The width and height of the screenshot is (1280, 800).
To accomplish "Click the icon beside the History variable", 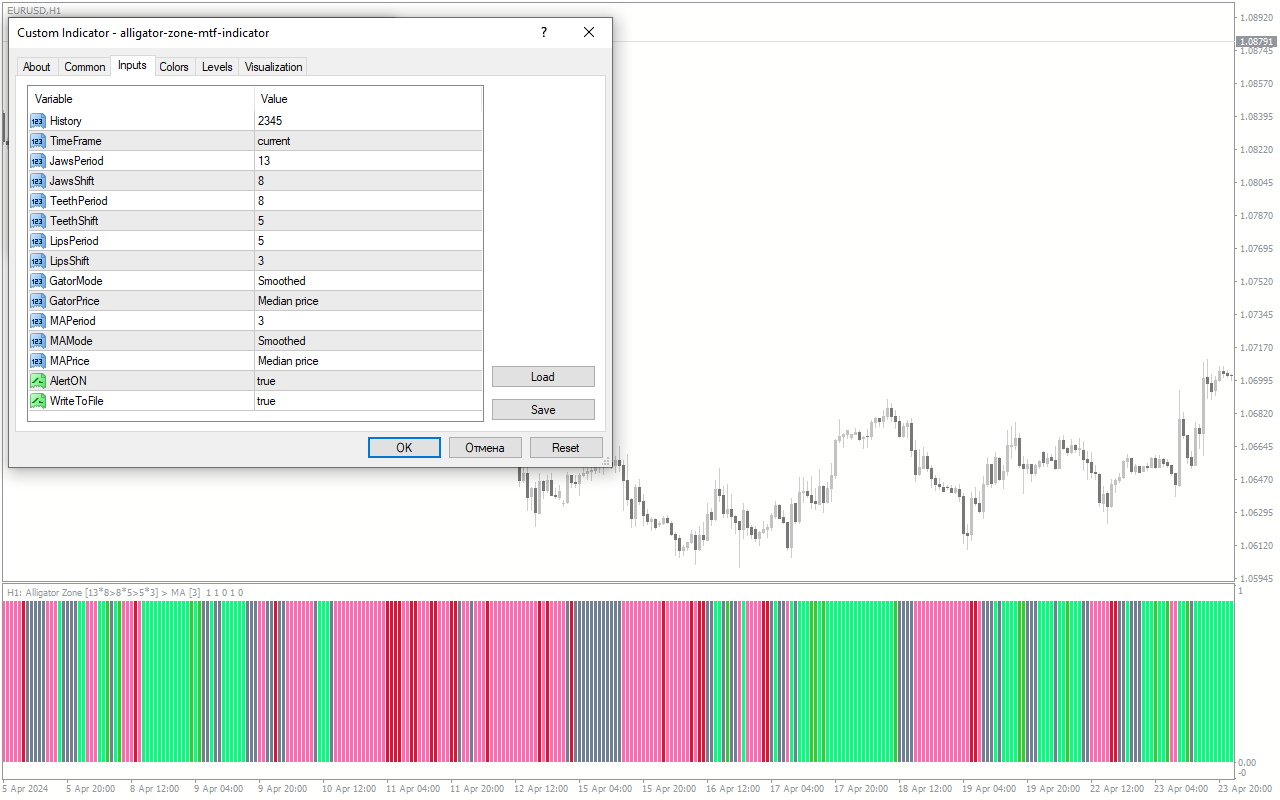I will [x=38, y=121].
